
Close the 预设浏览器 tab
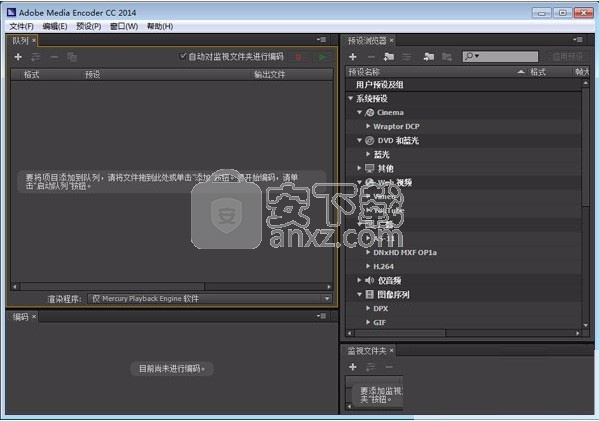click(x=392, y=40)
